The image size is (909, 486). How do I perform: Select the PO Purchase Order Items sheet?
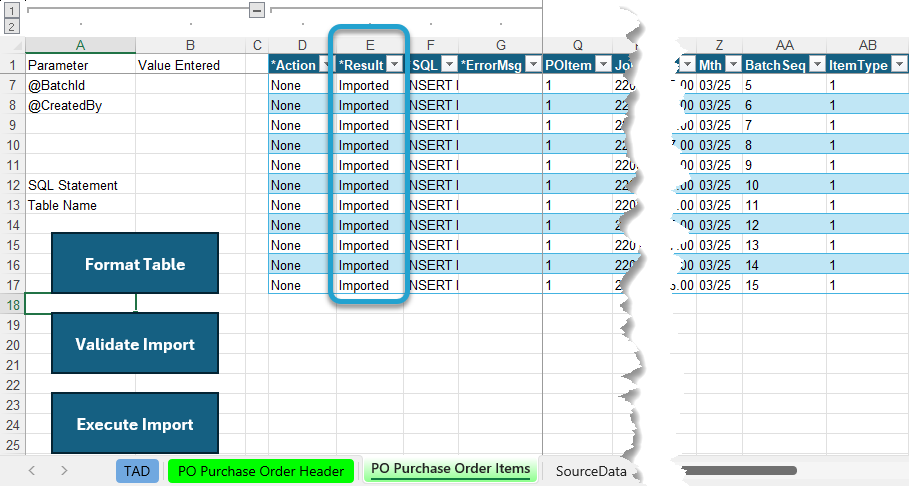point(450,469)
